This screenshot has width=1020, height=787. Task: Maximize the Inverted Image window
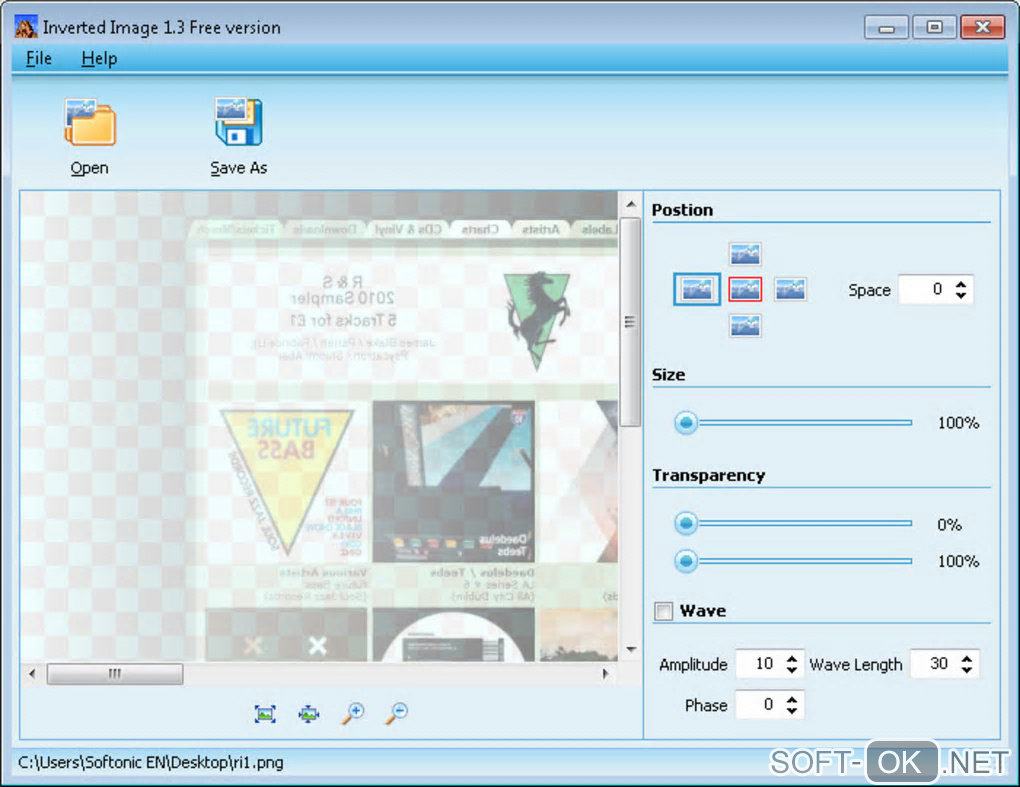click(934, 27)
